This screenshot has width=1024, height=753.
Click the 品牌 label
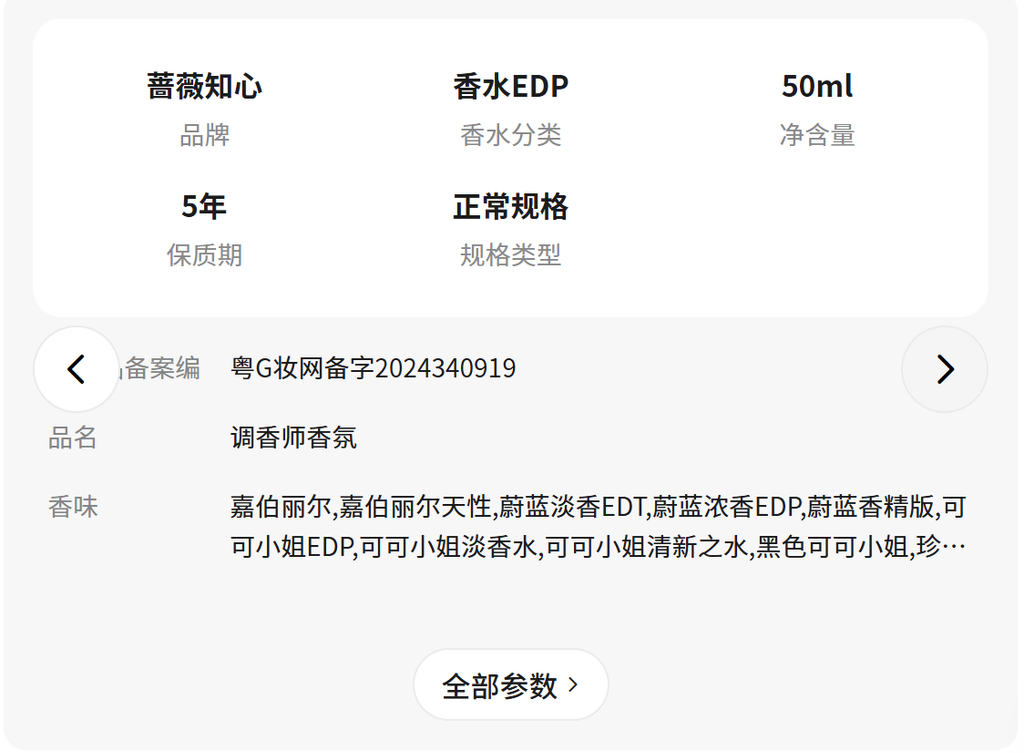coord(204,136)
